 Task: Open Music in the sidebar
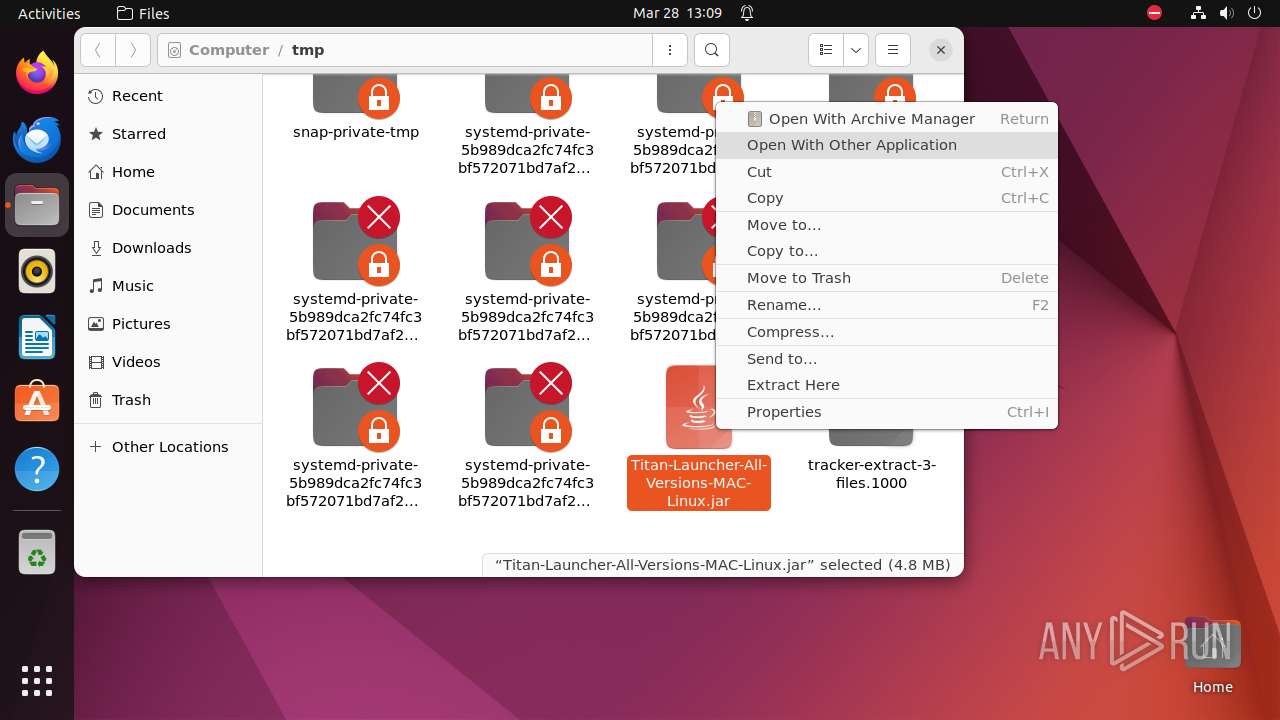(168, 286)
